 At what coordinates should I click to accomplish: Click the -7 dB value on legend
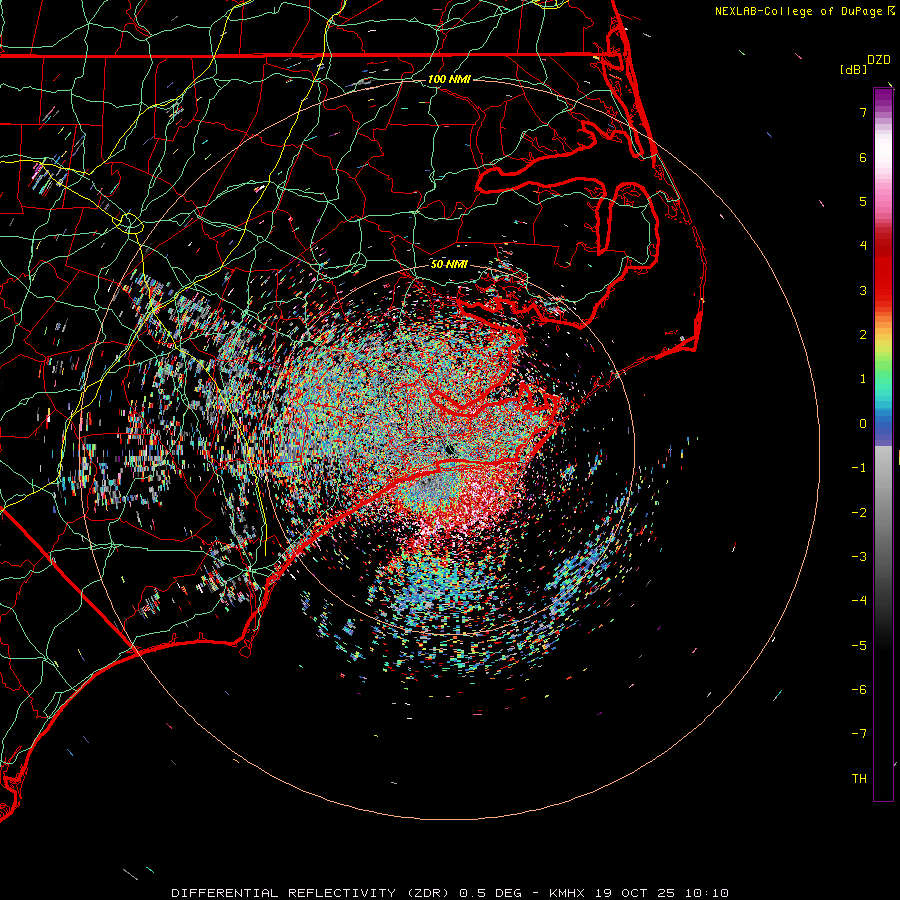click(x=859, y=734)
